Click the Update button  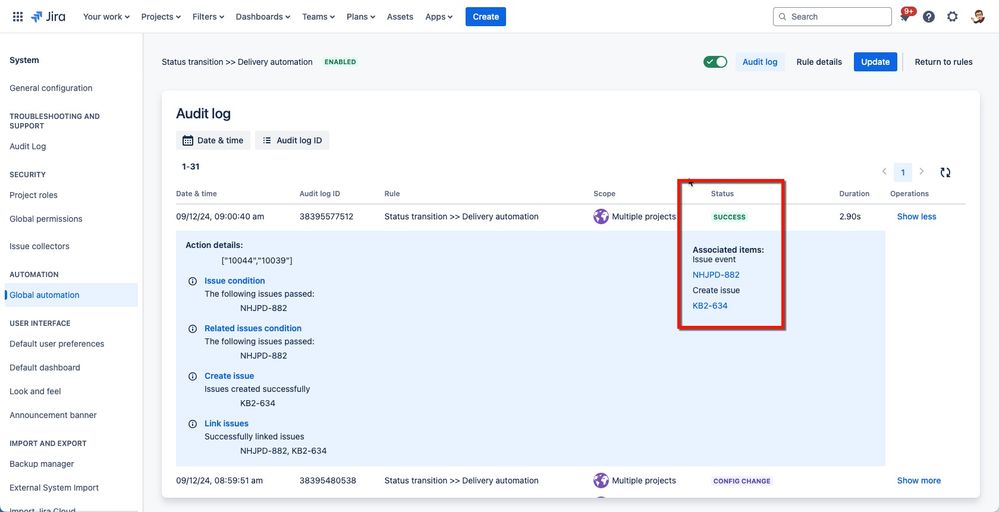tap(875, 62)
